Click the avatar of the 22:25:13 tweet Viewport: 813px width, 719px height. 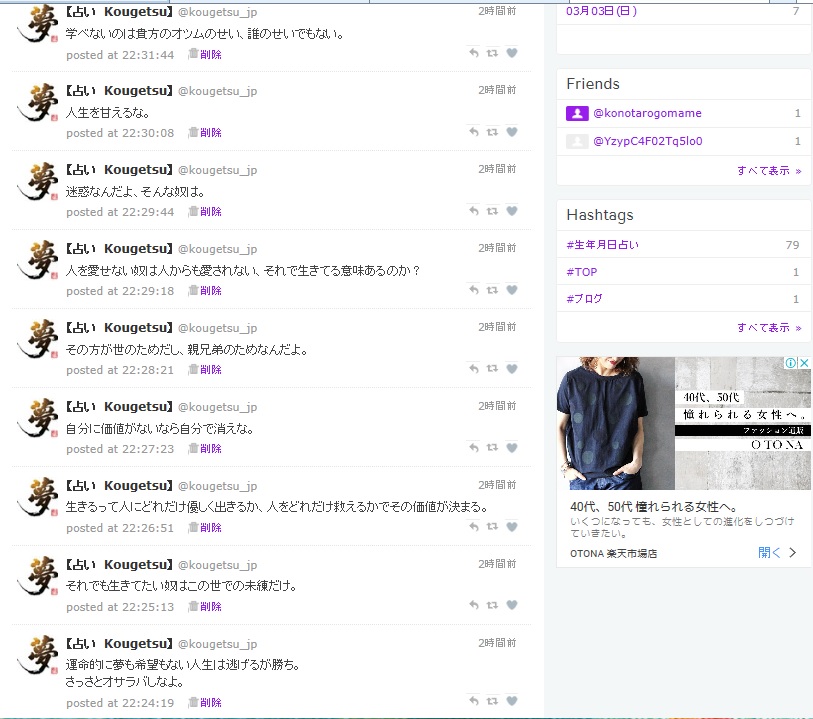tap(38, 576)
